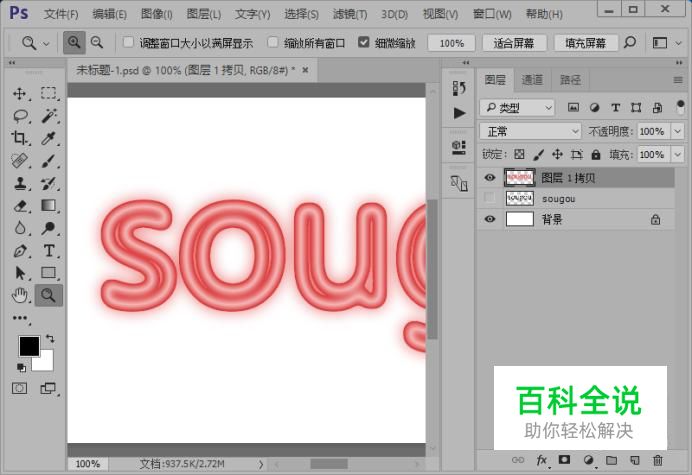Select the Magic Wand tool
Viewport: 692px width, 475px height.
49,116
